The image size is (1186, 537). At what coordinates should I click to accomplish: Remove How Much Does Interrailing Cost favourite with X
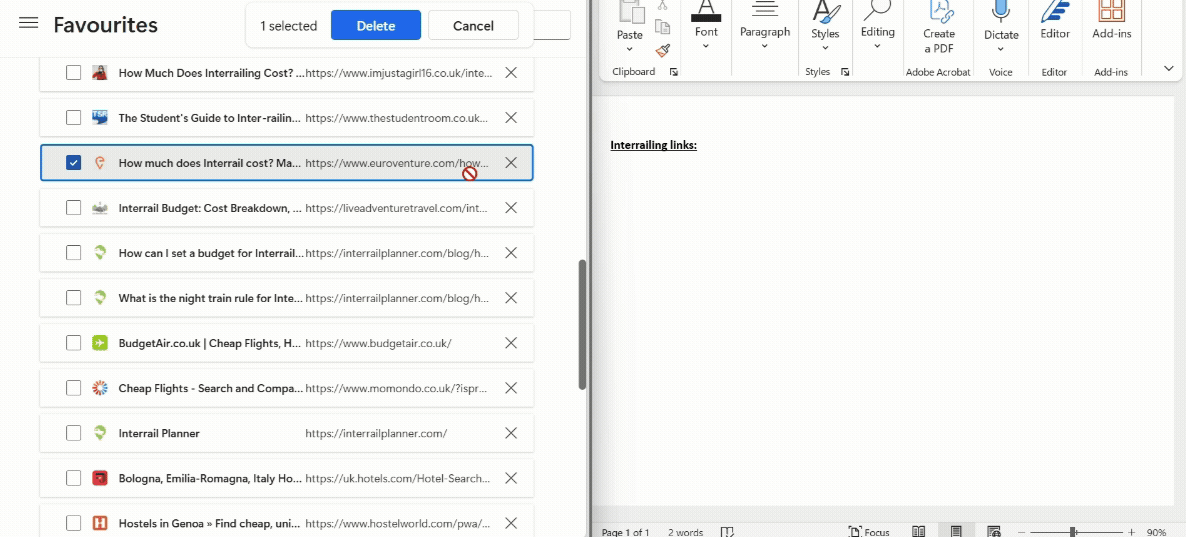click(x=511, y=73)
